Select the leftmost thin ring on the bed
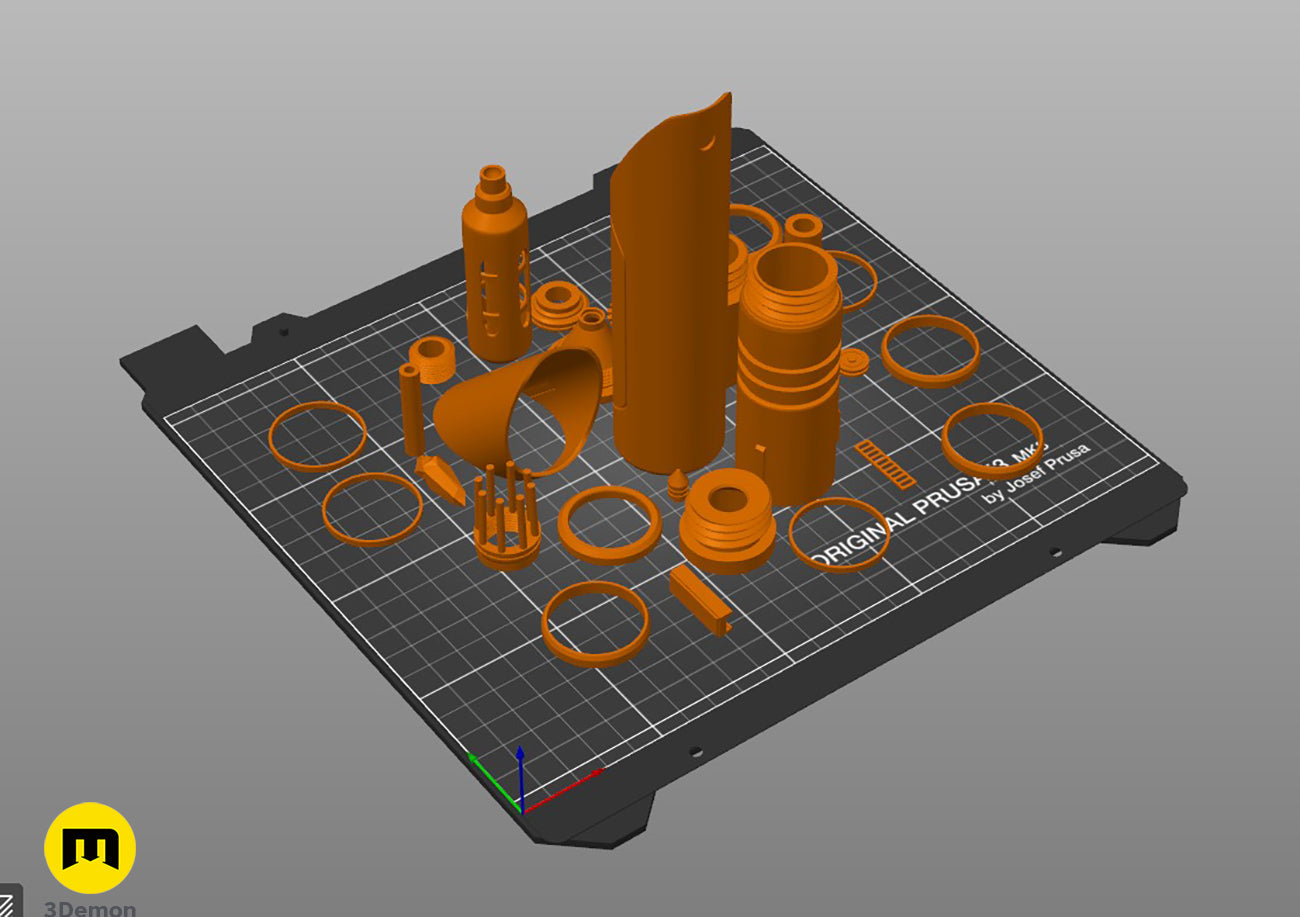 point(318,436)
